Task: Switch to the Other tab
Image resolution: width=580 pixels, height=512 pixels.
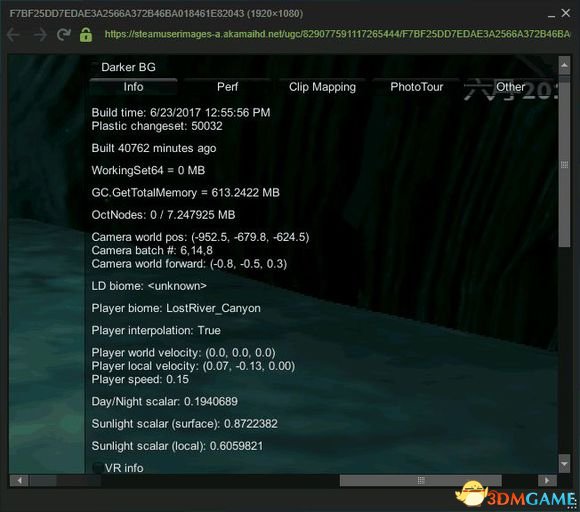Action: click(510, 87)
